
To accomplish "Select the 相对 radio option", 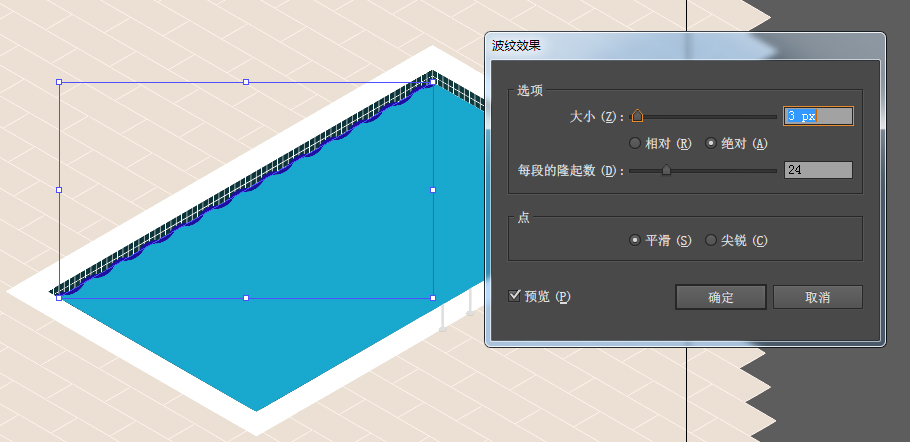I will 635,143.
